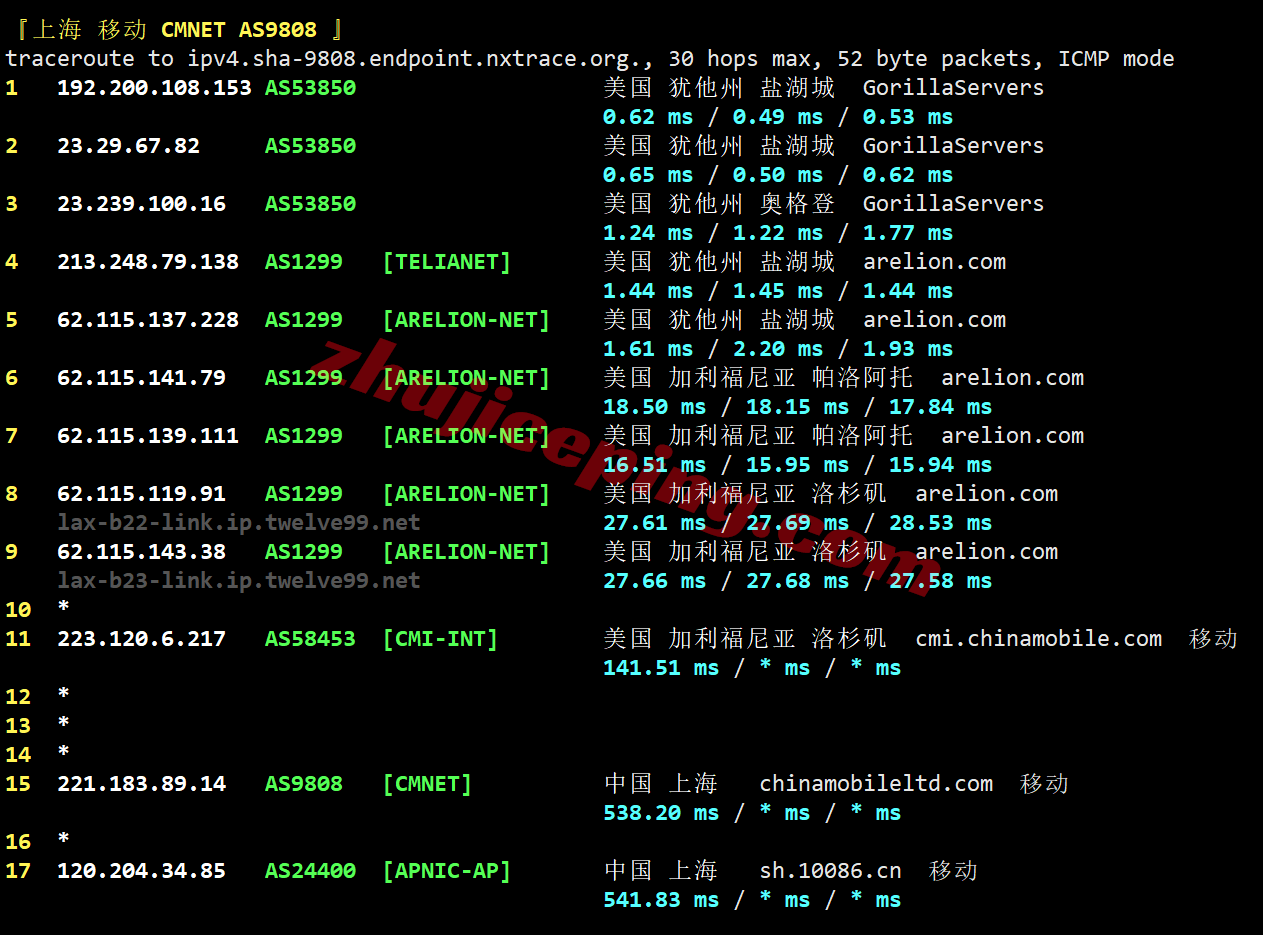Viewport: 1263px width, 935px height.
Task: Click the asterisk on hop 13
Action: click(x=64, y=724)
